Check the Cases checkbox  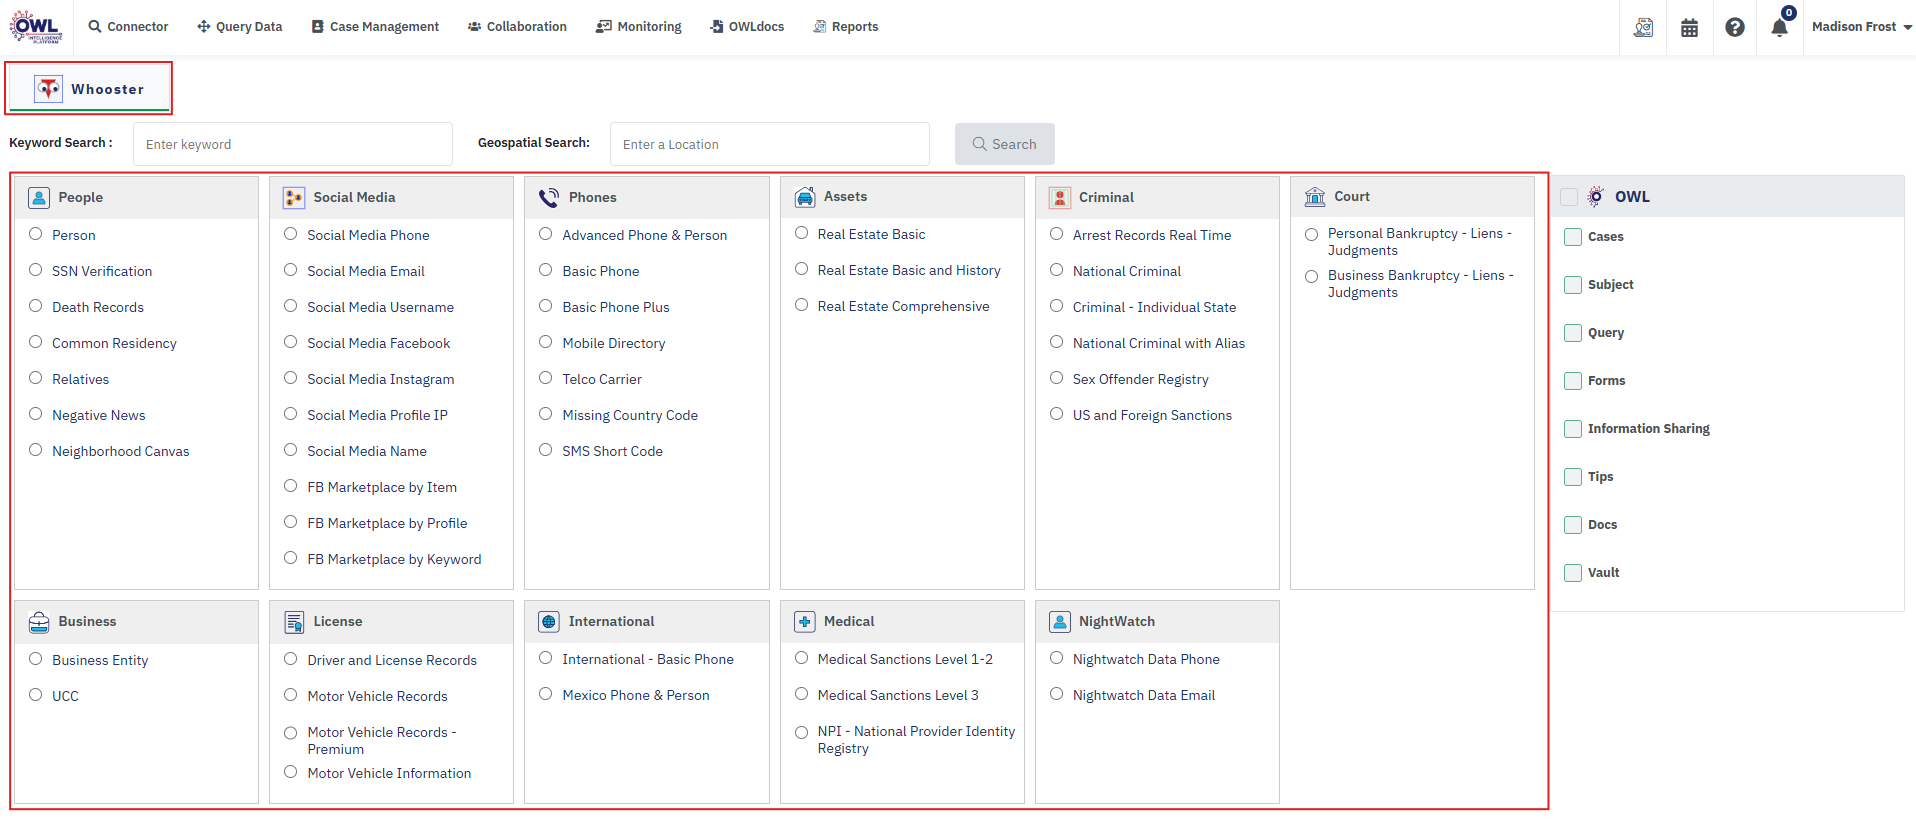(1573, 237)
